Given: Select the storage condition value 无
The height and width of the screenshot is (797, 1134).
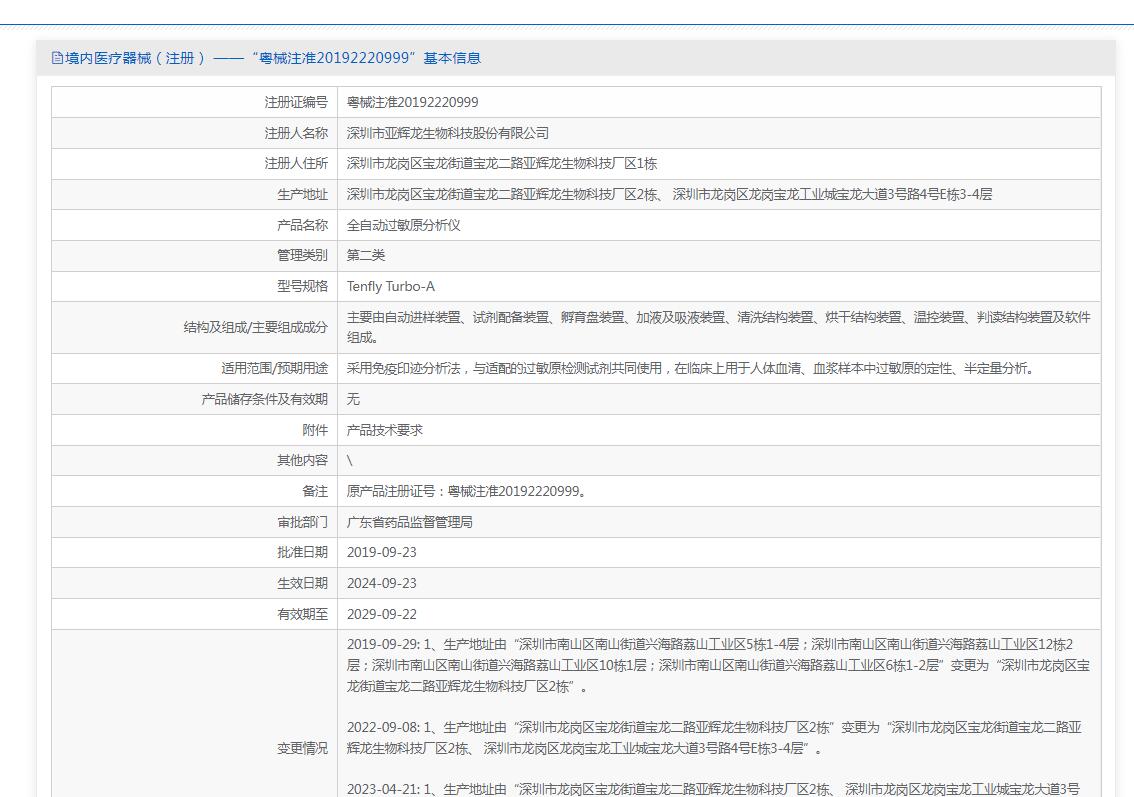Looking at the screenshot, I should click(x=353, y=399).
